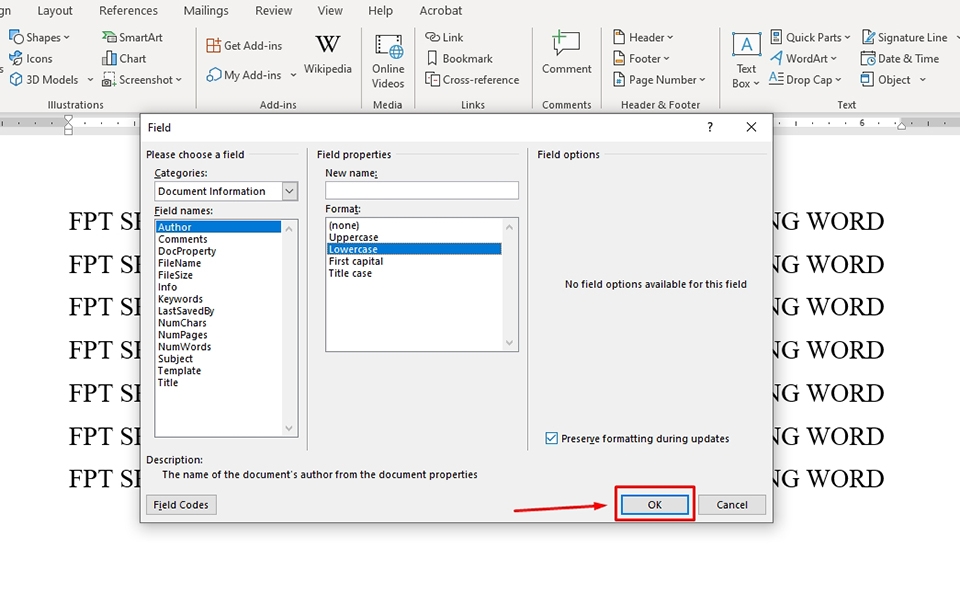Click the New name input field

click(422, 190)
